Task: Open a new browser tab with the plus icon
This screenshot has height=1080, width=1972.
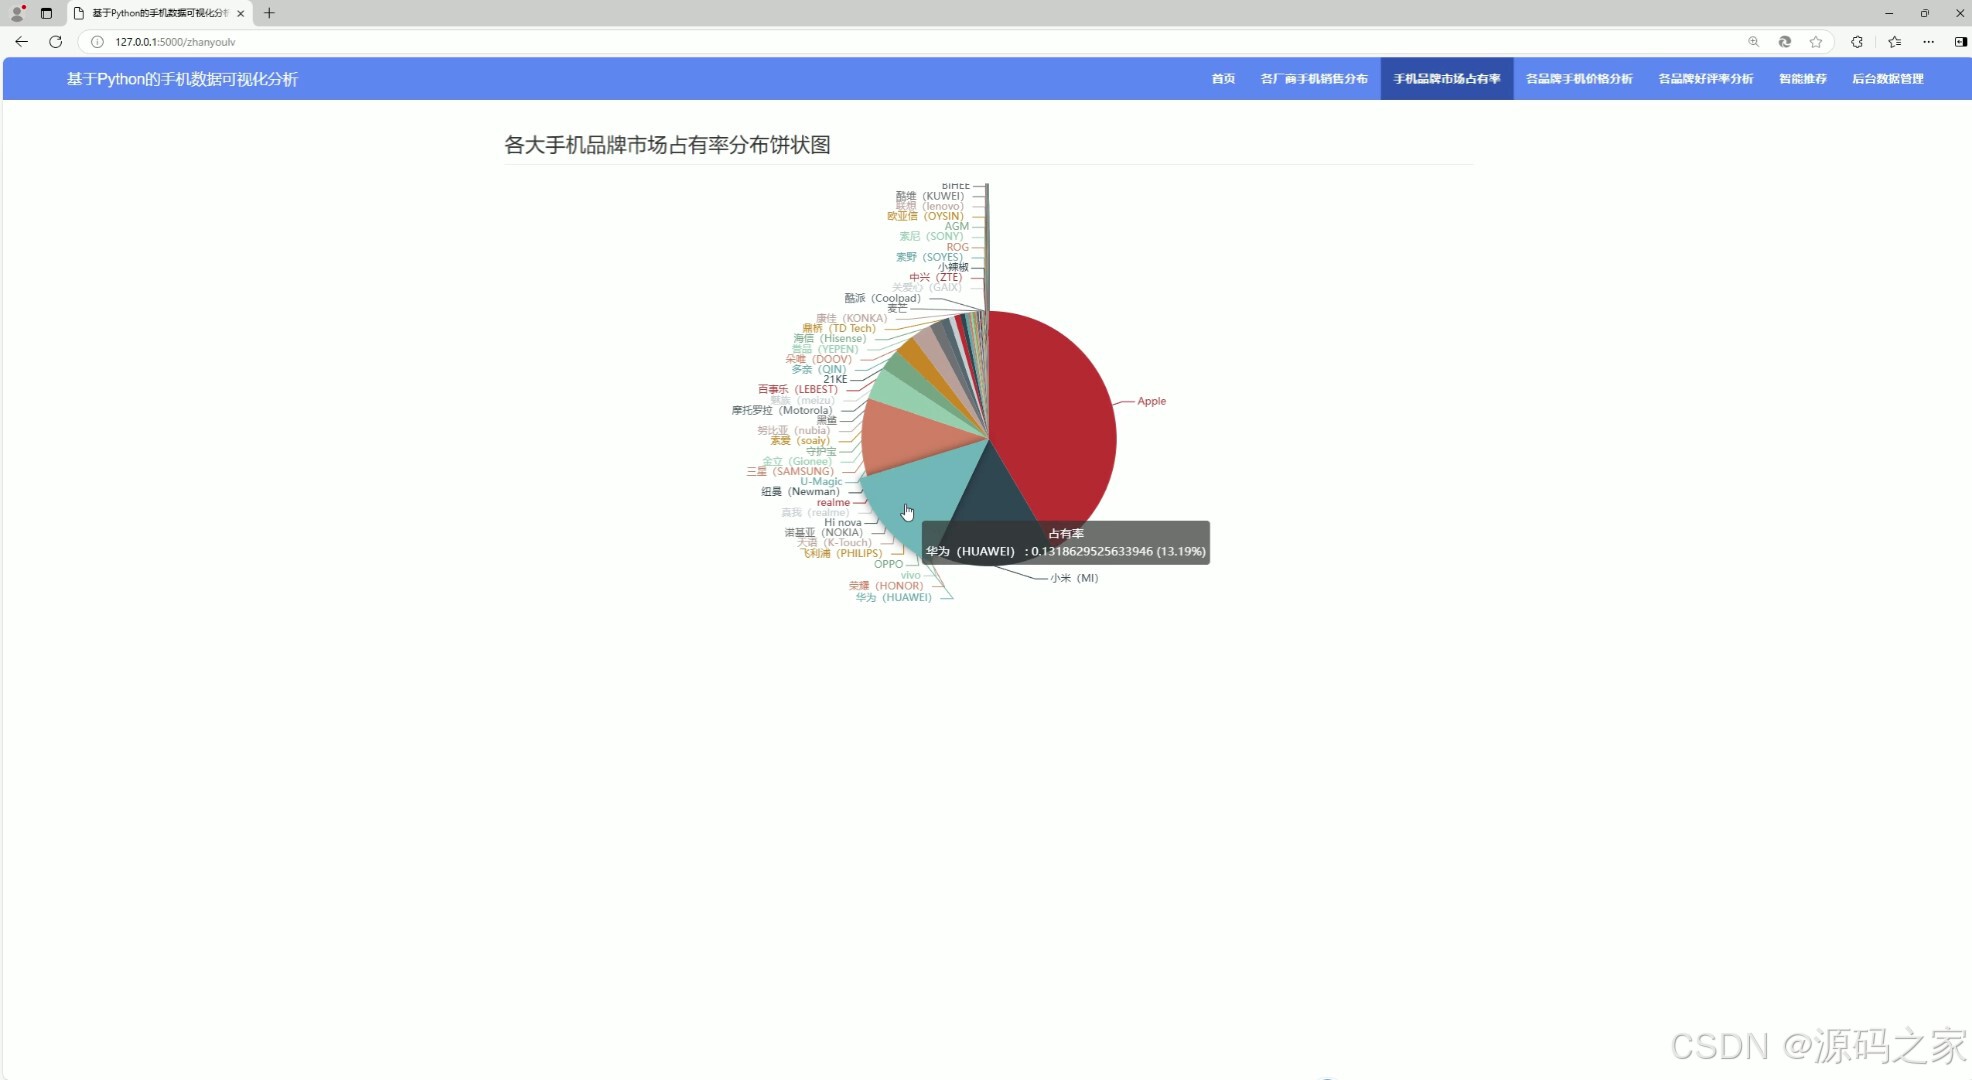Action: pyautogui.click(x=269, y=13)
